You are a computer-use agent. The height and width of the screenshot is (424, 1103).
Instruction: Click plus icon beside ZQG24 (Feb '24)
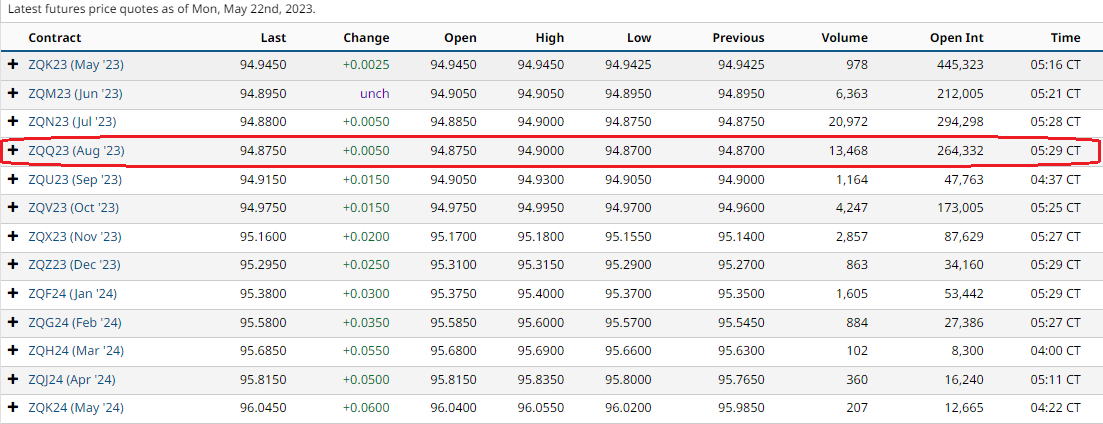[x=13, y=323]
